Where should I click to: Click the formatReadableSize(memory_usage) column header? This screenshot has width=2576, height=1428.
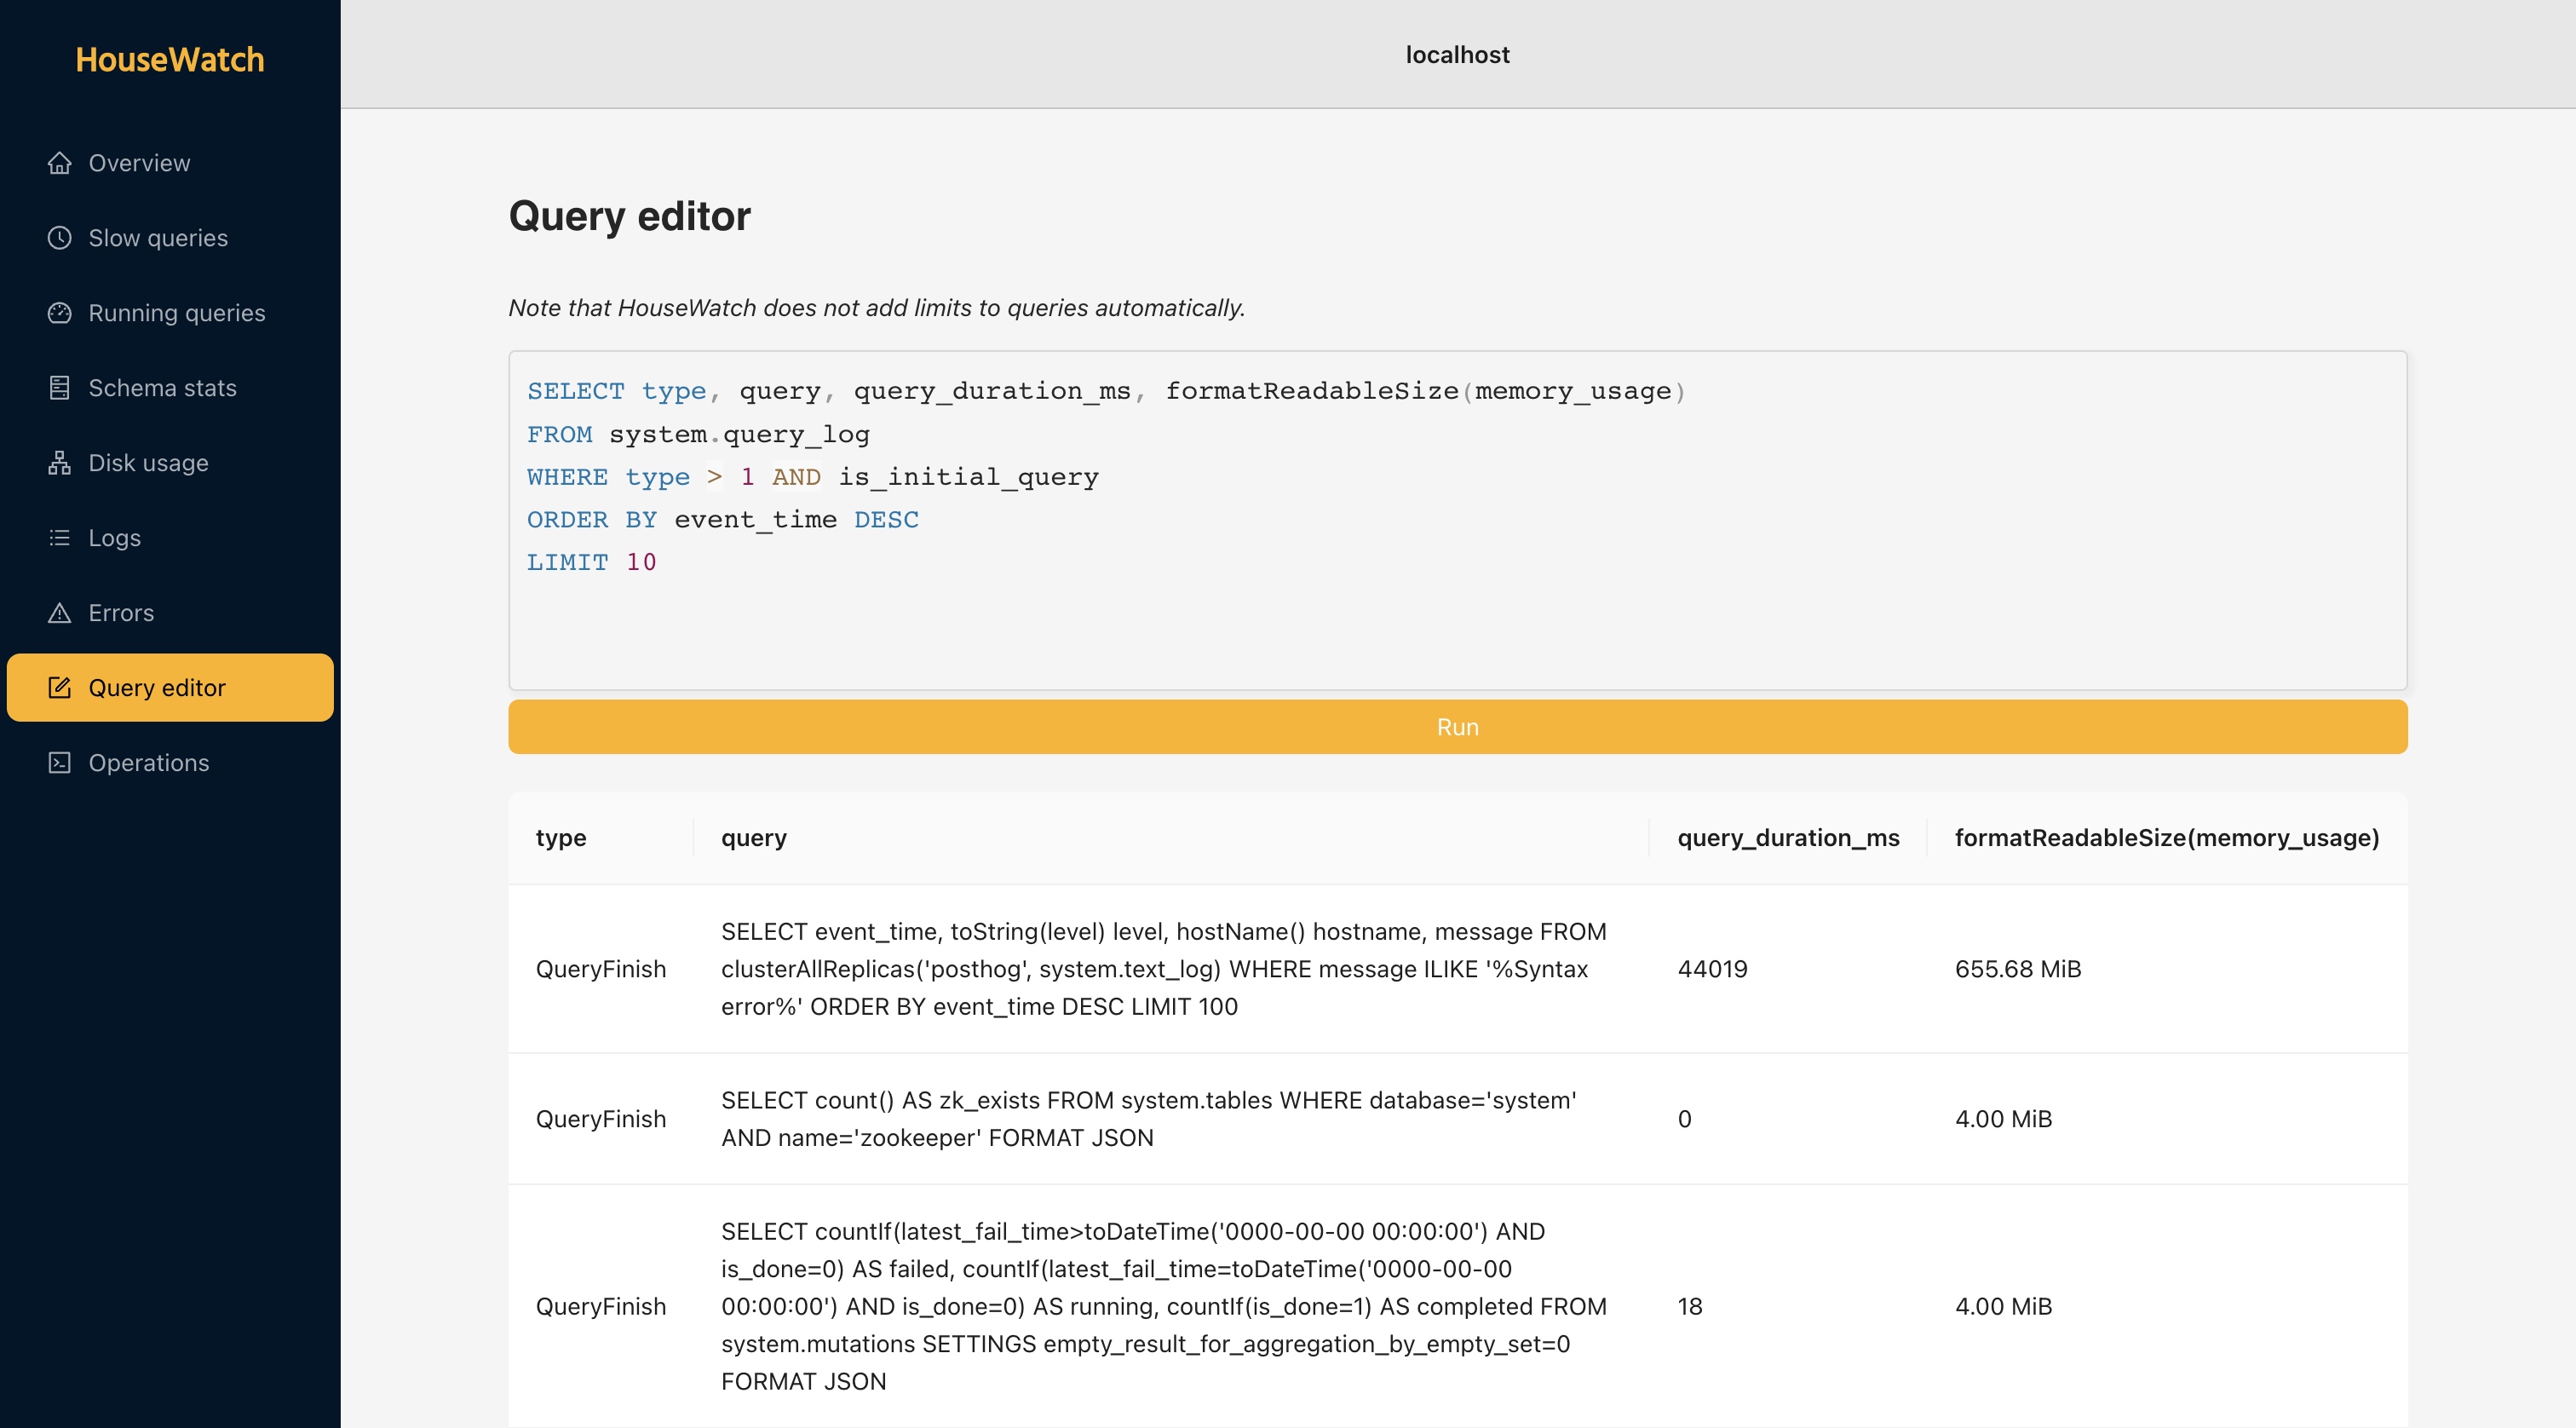click(2166, 838)
